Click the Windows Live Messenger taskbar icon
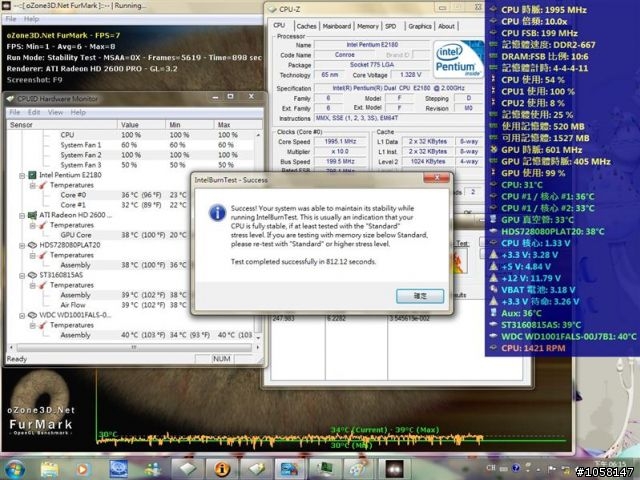This screenshot has height=480, width=640. click(152, 469)
